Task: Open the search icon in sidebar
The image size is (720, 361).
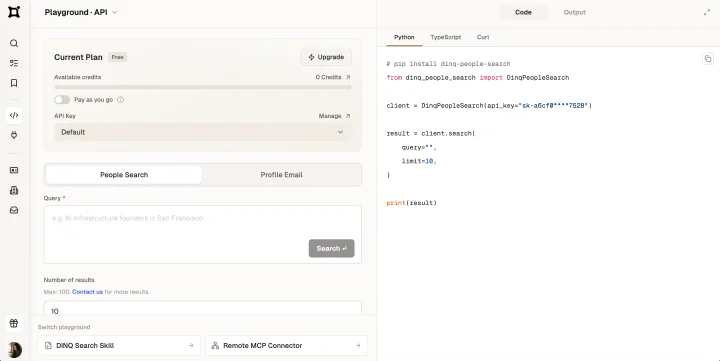Action: click(x=14, y=43)
